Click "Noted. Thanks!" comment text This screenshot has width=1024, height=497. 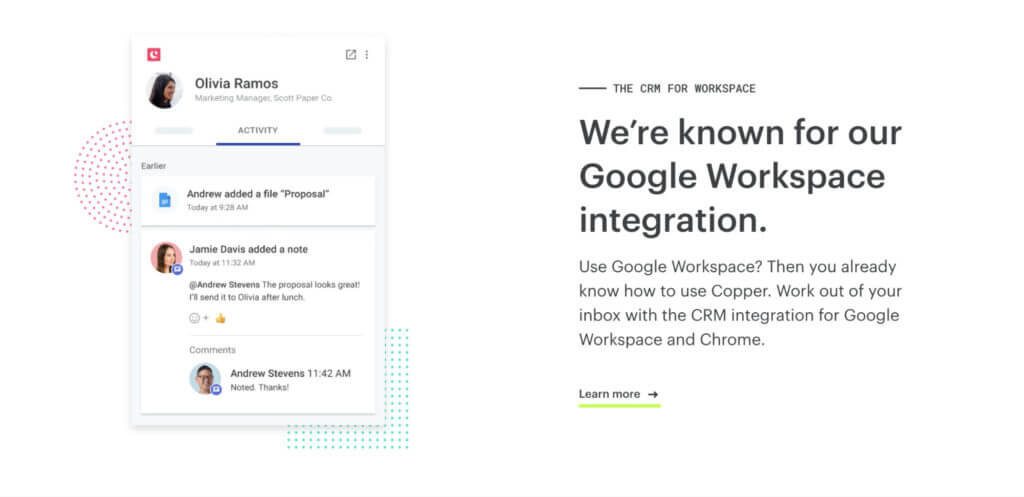(x=259, y=387)
